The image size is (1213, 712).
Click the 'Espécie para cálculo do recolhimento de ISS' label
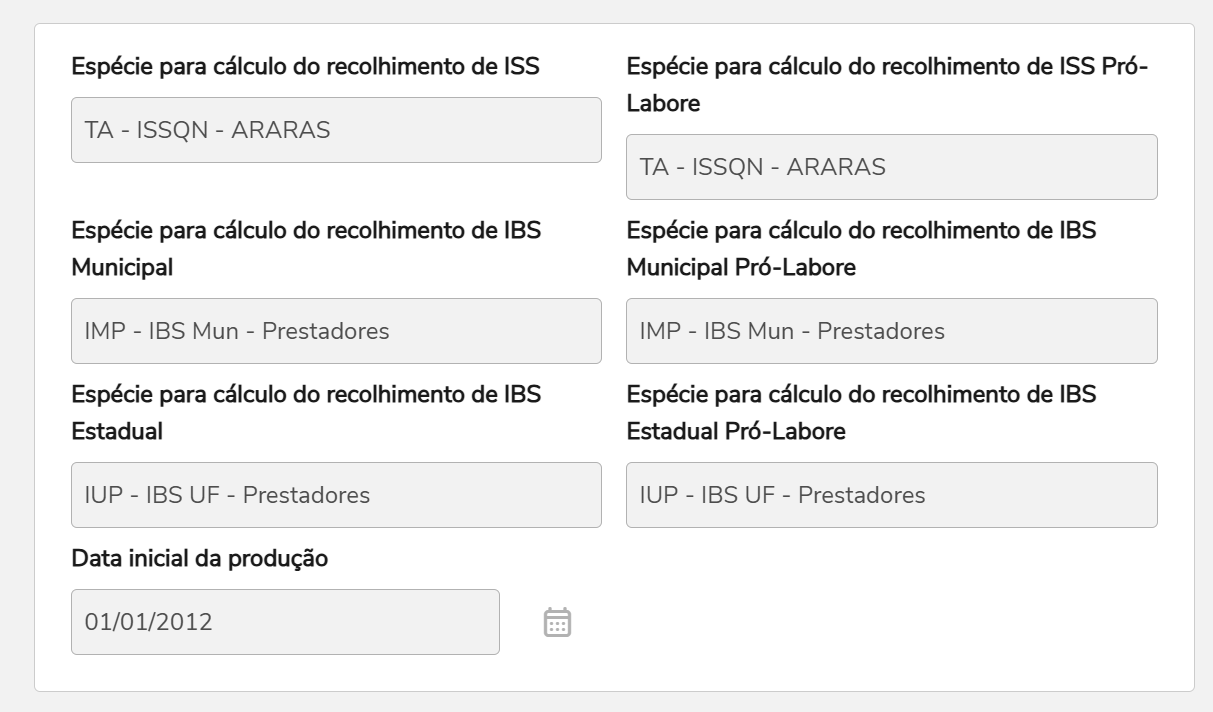[x=305, y=67]
